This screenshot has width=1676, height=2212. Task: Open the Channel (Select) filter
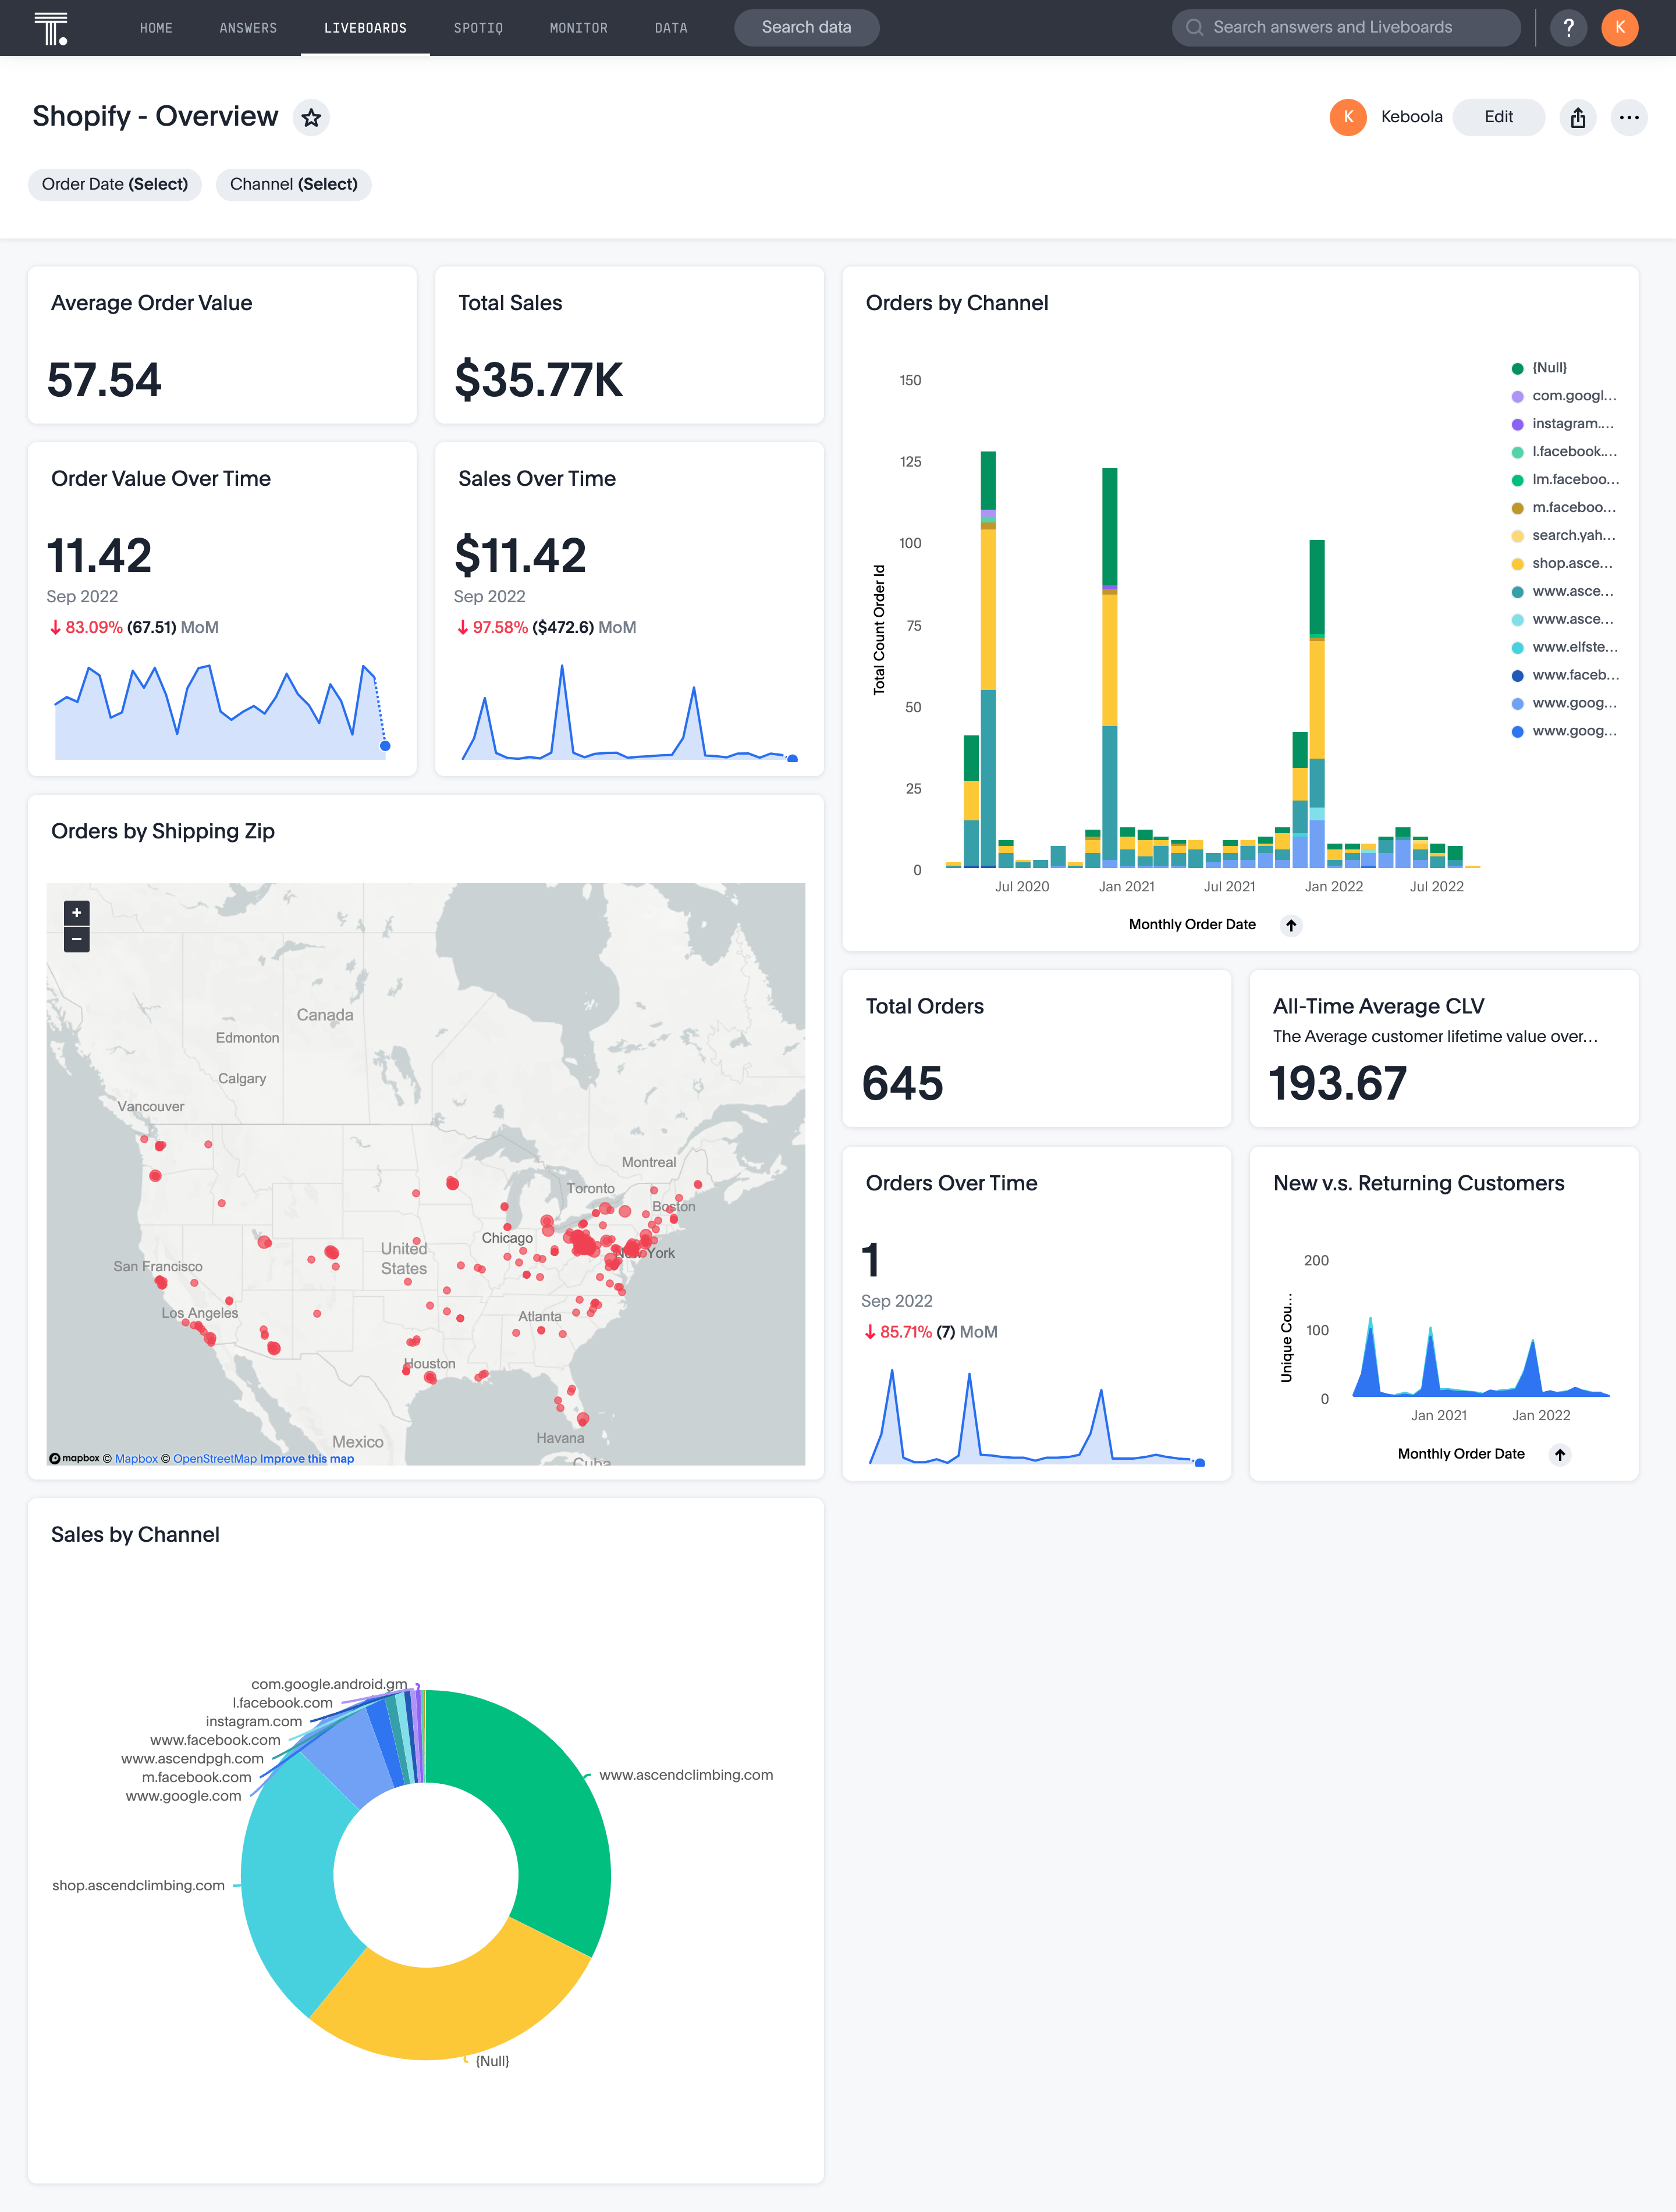click(293, 184)
